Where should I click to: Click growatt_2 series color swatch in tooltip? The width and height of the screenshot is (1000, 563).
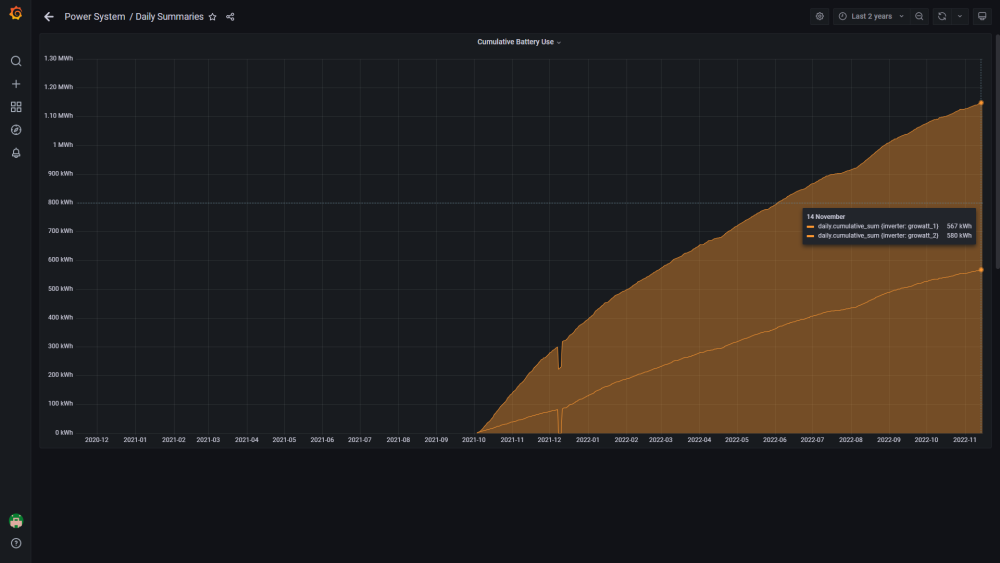[810, 236]
